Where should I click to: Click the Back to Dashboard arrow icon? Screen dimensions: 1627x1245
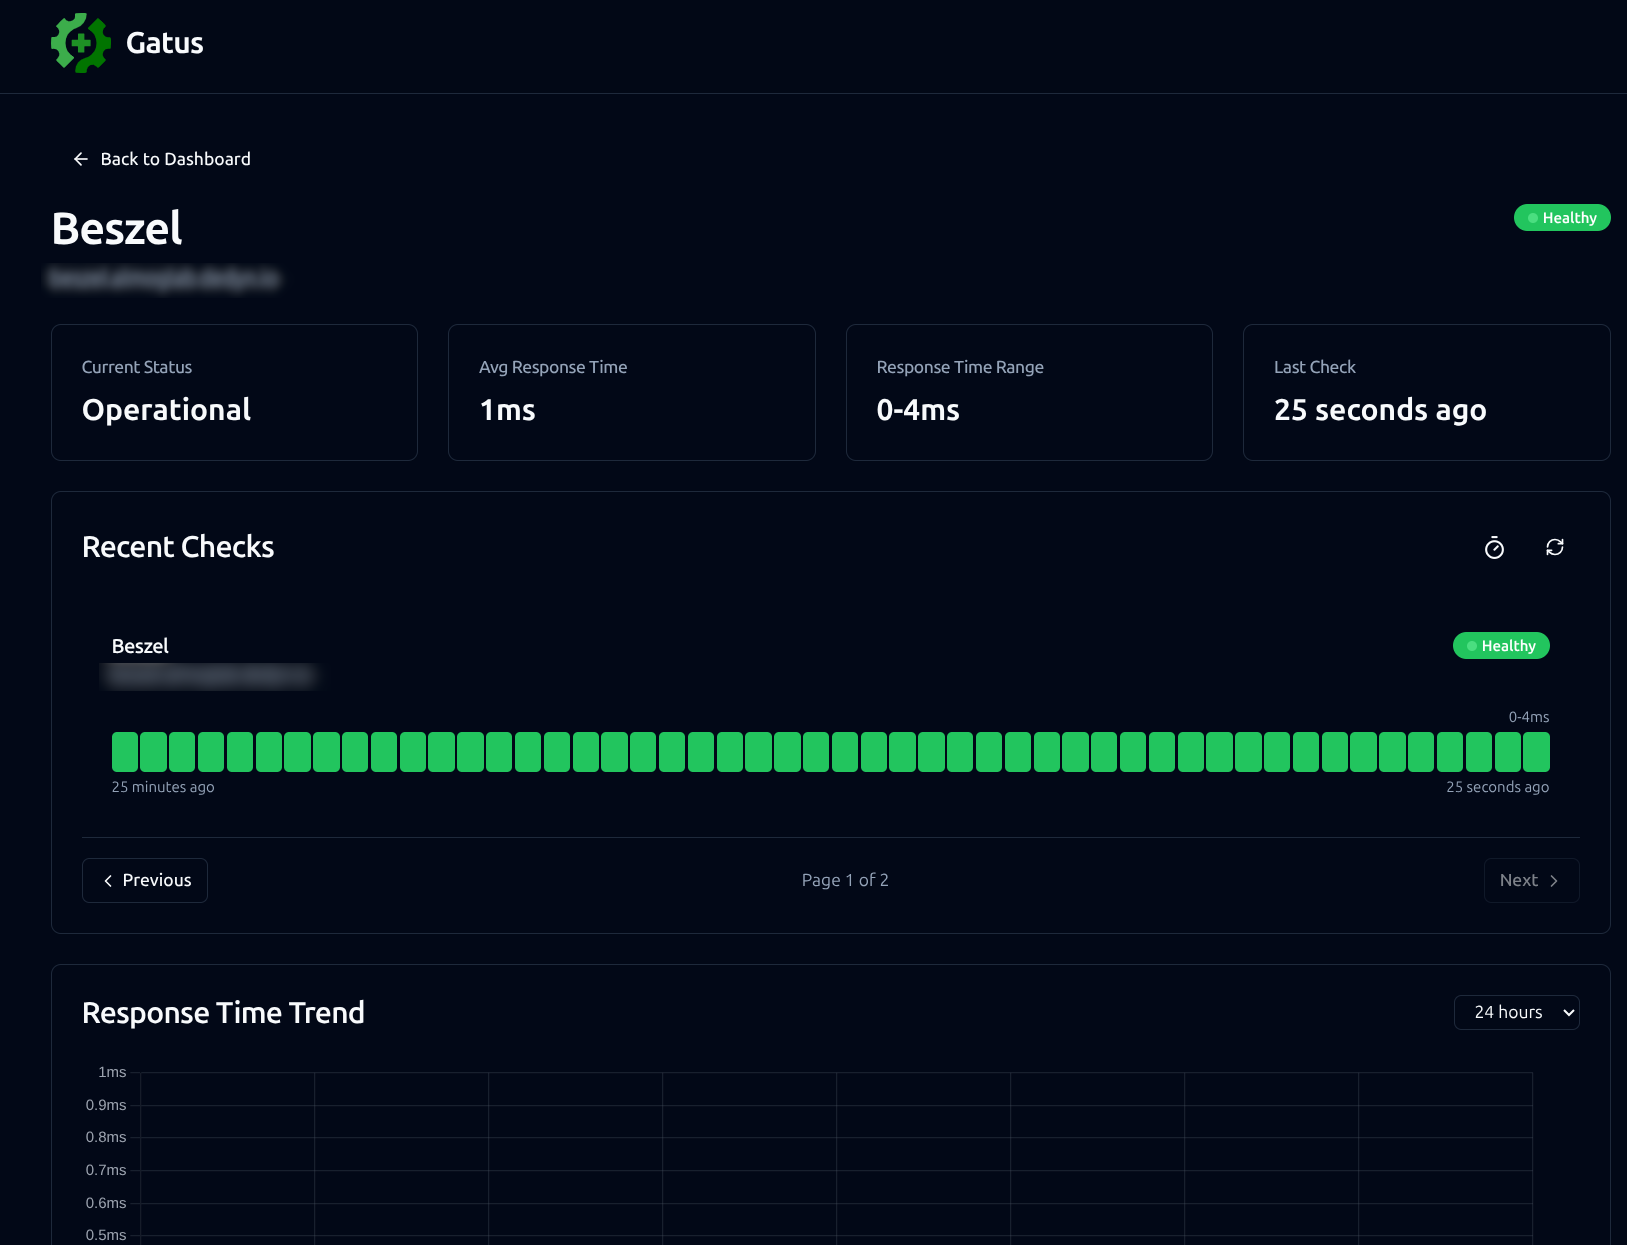[x=81, y=159]
